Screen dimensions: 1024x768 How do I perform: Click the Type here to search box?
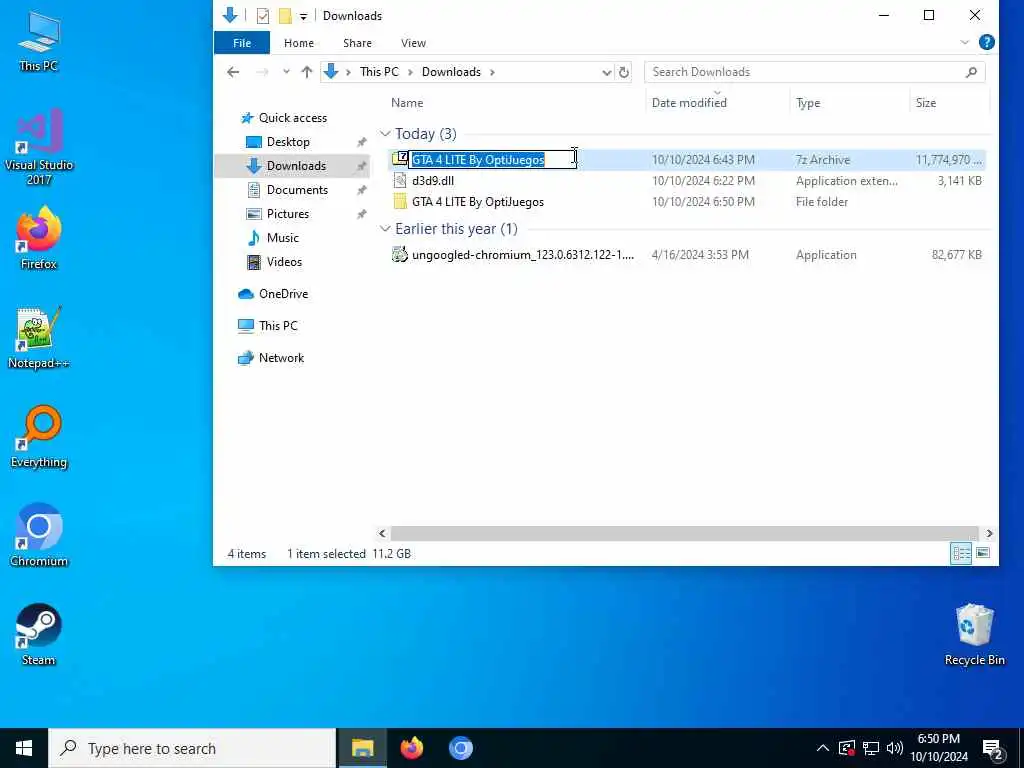[x=192, y=748]
